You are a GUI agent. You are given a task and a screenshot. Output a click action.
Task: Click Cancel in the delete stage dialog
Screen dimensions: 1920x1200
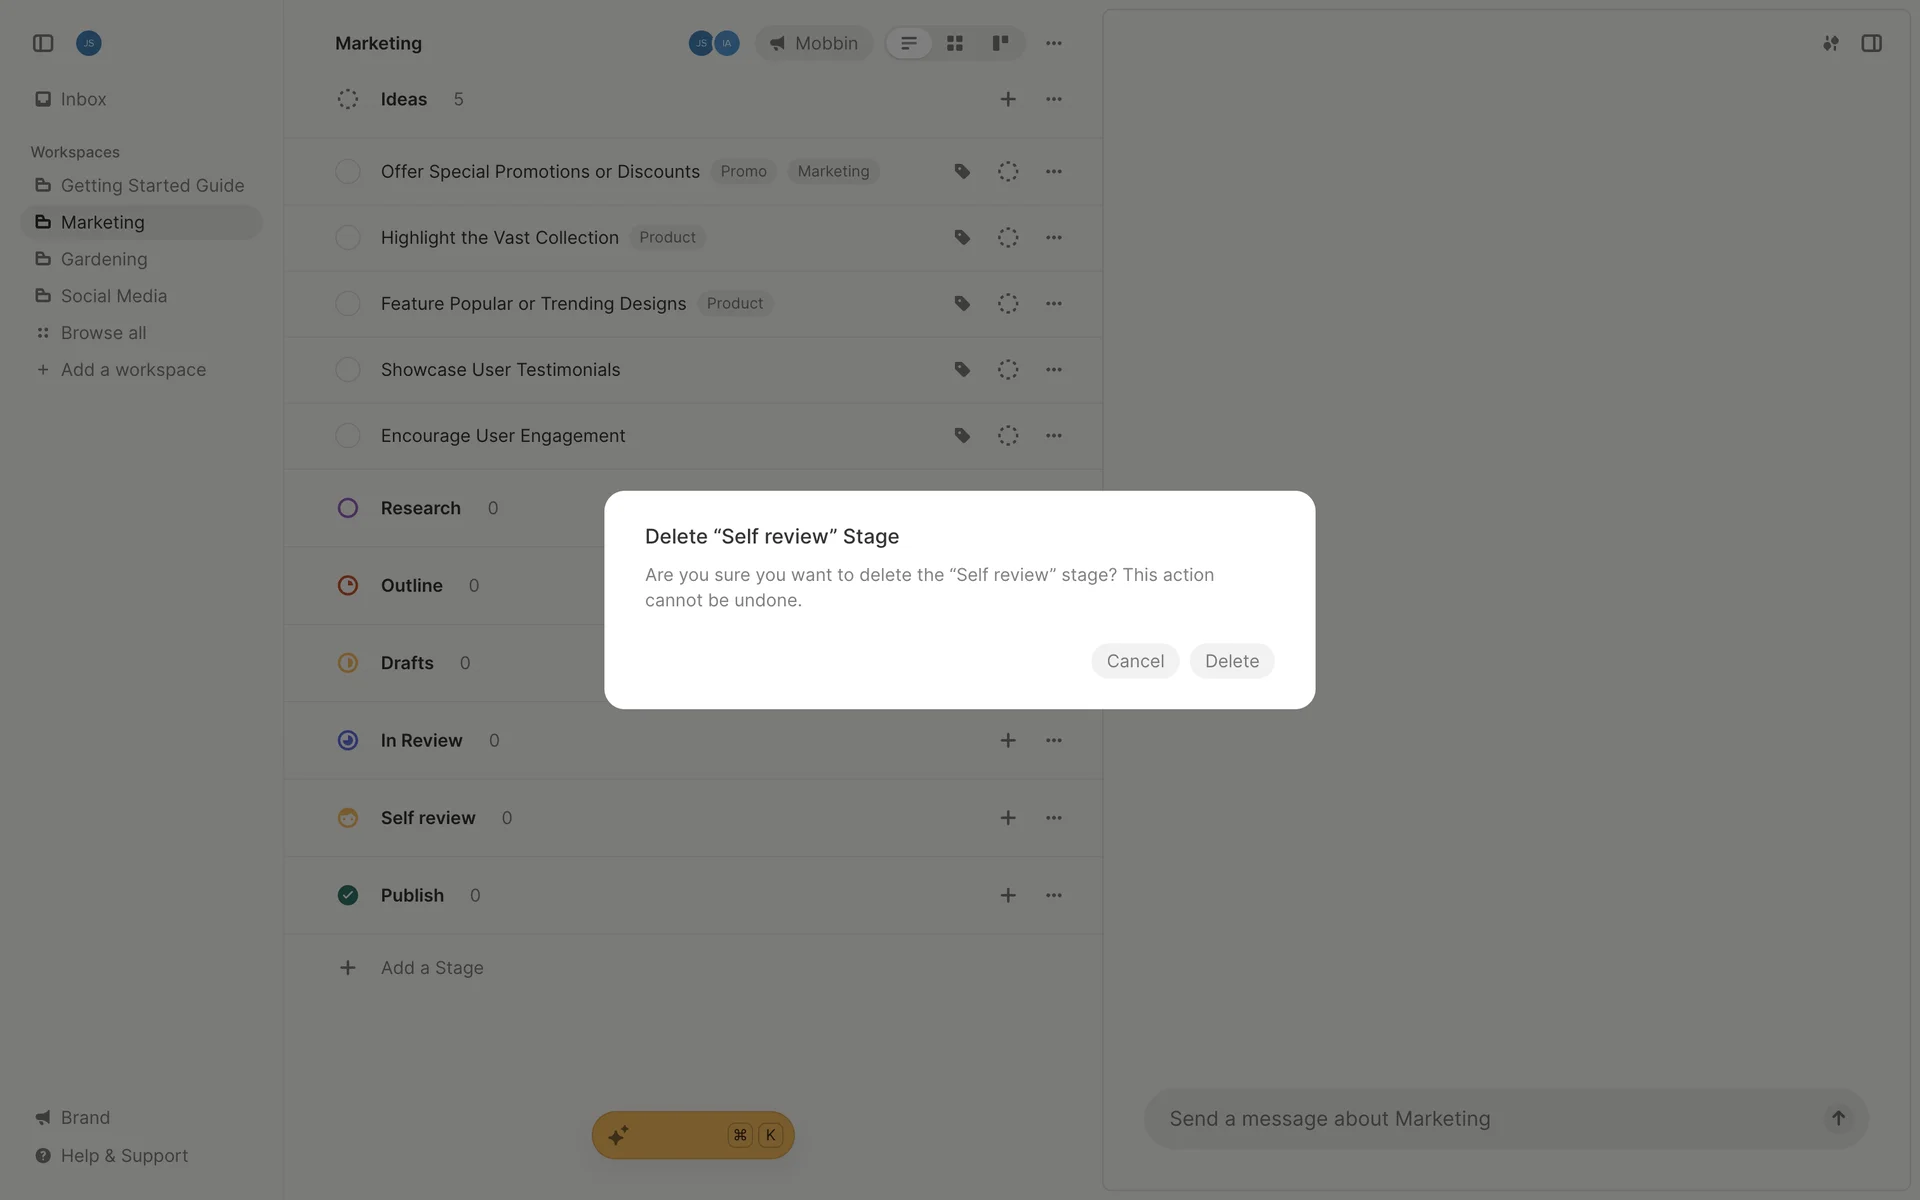(x=1135, y=661)
